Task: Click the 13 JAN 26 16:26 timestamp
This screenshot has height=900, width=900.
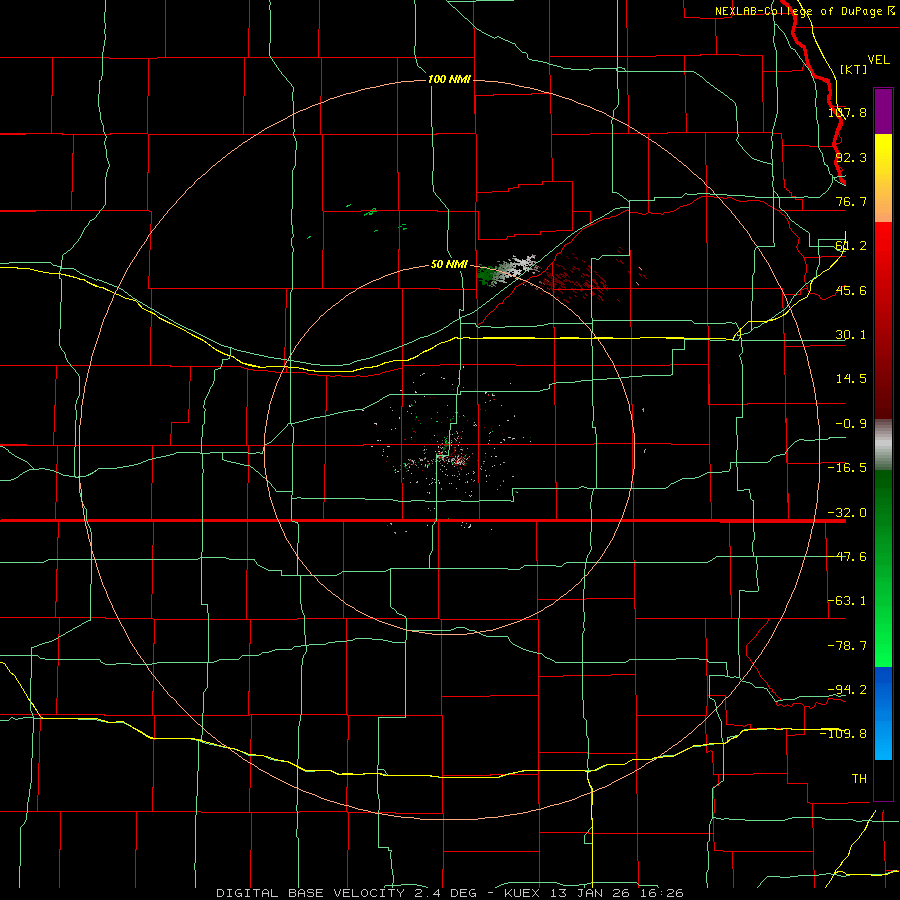Action: tap(617, 893)
